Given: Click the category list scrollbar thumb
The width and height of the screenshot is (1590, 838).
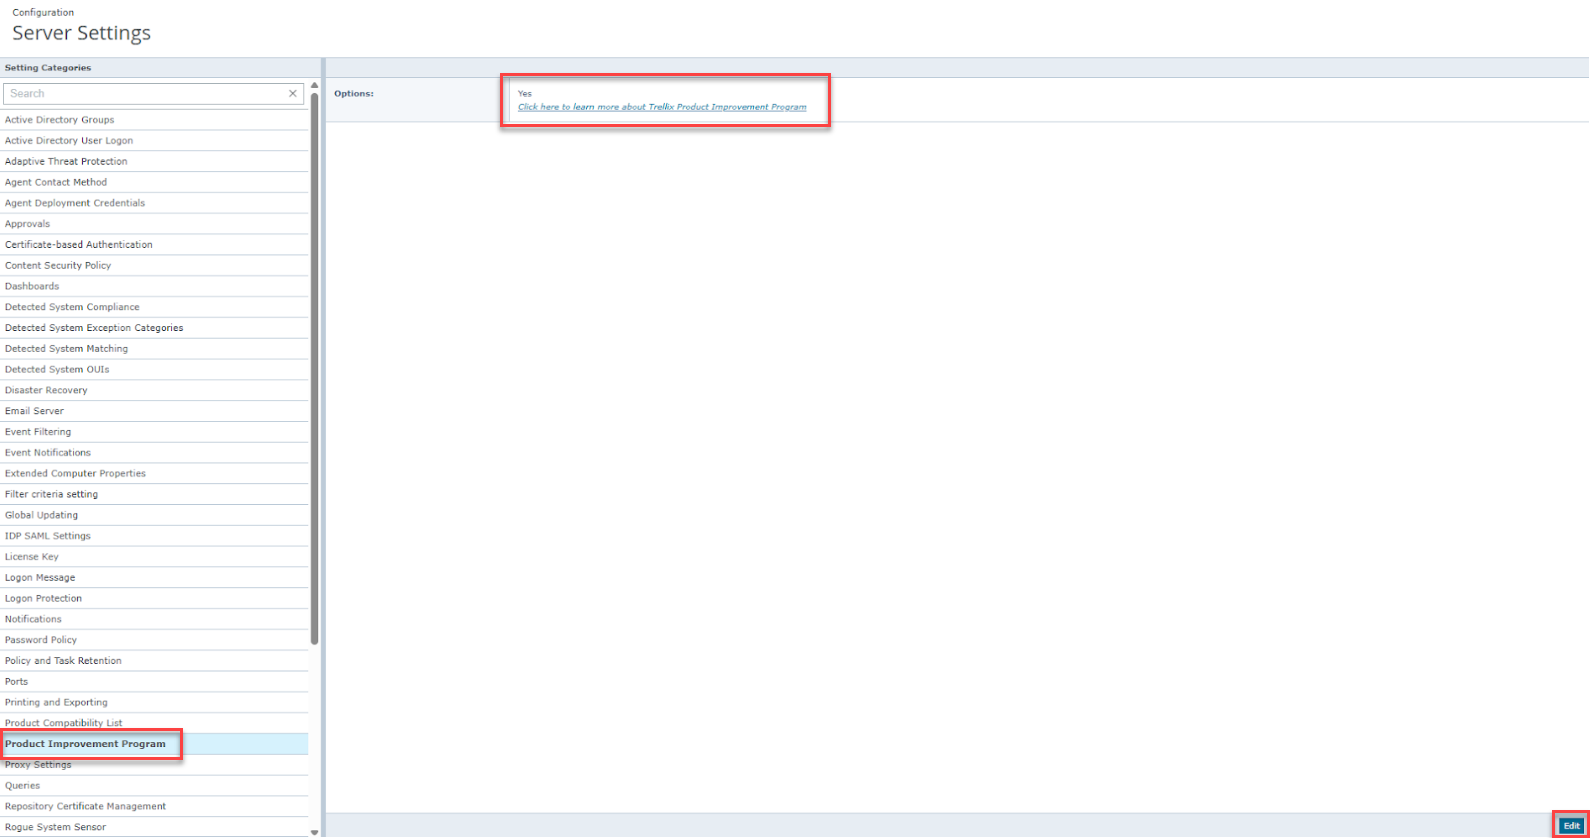Looking at the screenshot, I should point(314,369).
